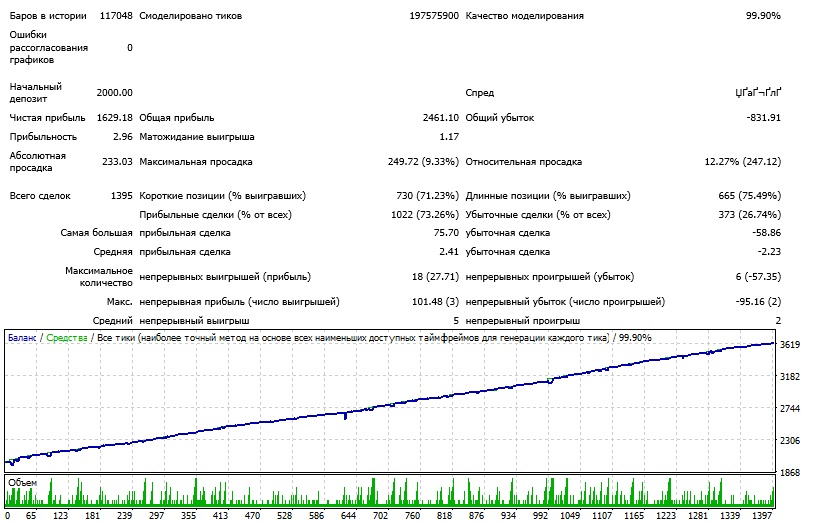Click largest loss trade value -58.86

(766, 233)
